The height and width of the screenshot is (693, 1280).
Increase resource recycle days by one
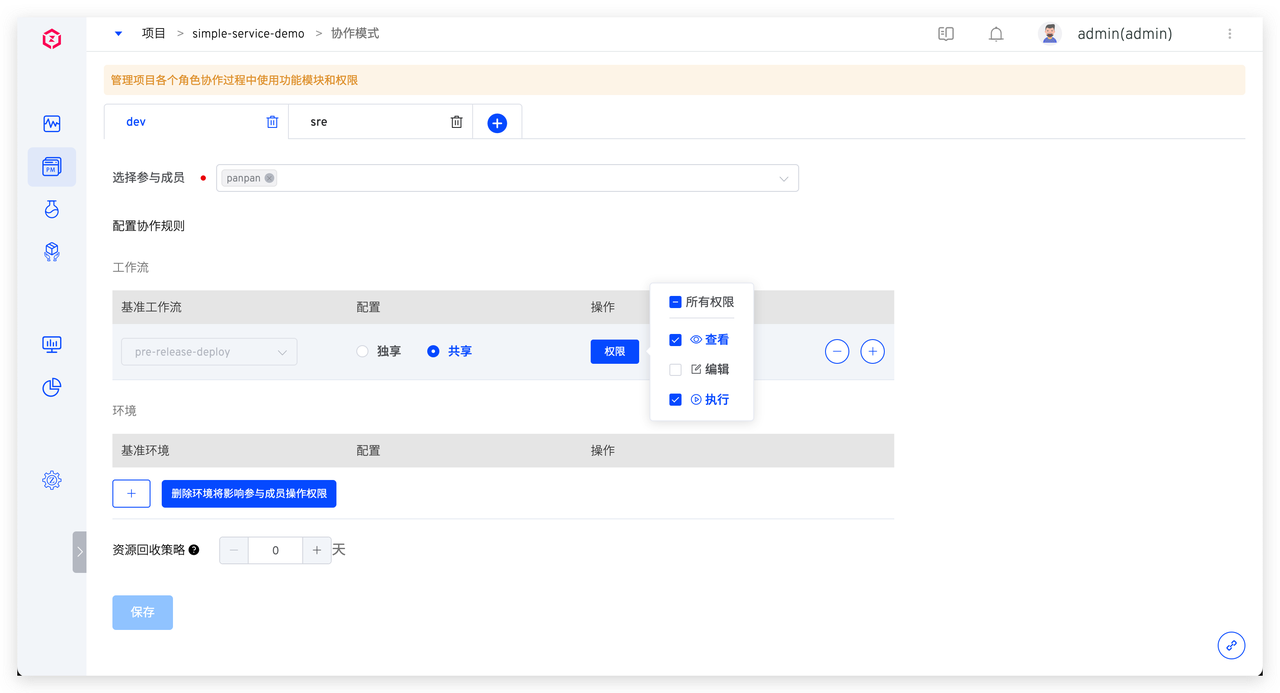[x=317, y=550]
